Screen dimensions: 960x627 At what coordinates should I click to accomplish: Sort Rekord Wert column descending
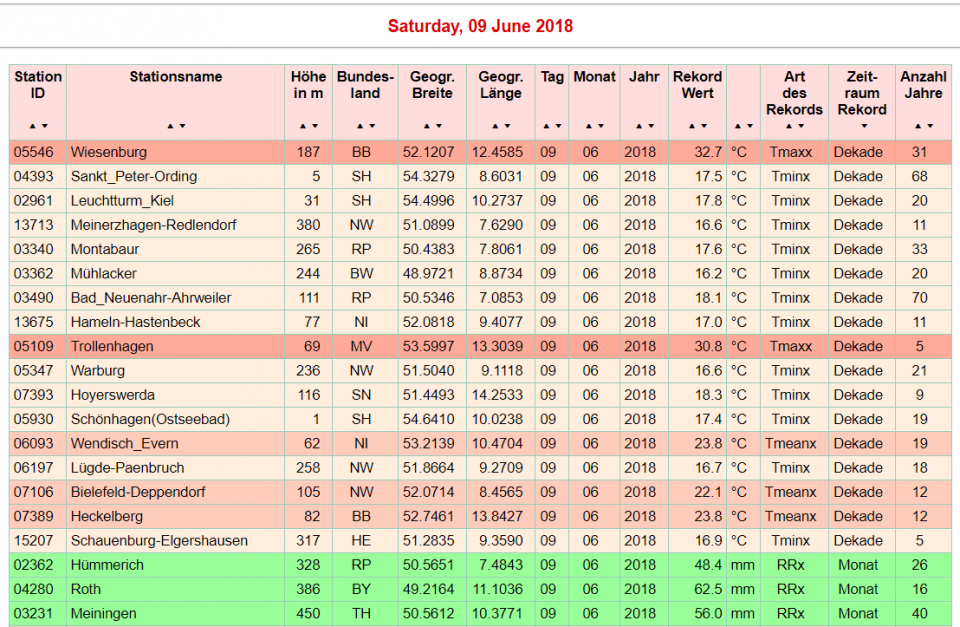(x=703, y=127)
